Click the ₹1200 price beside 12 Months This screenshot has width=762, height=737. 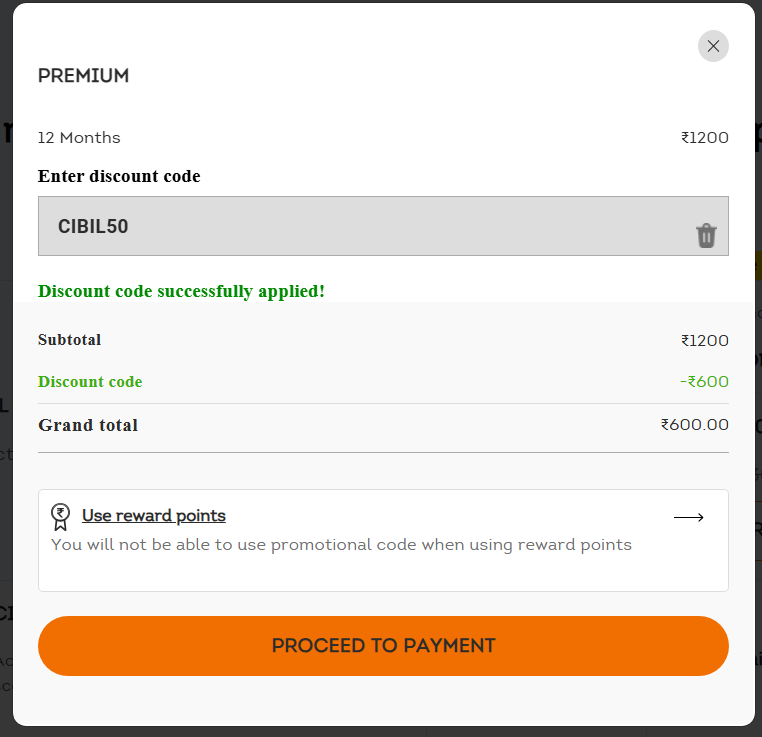[704, 138]
